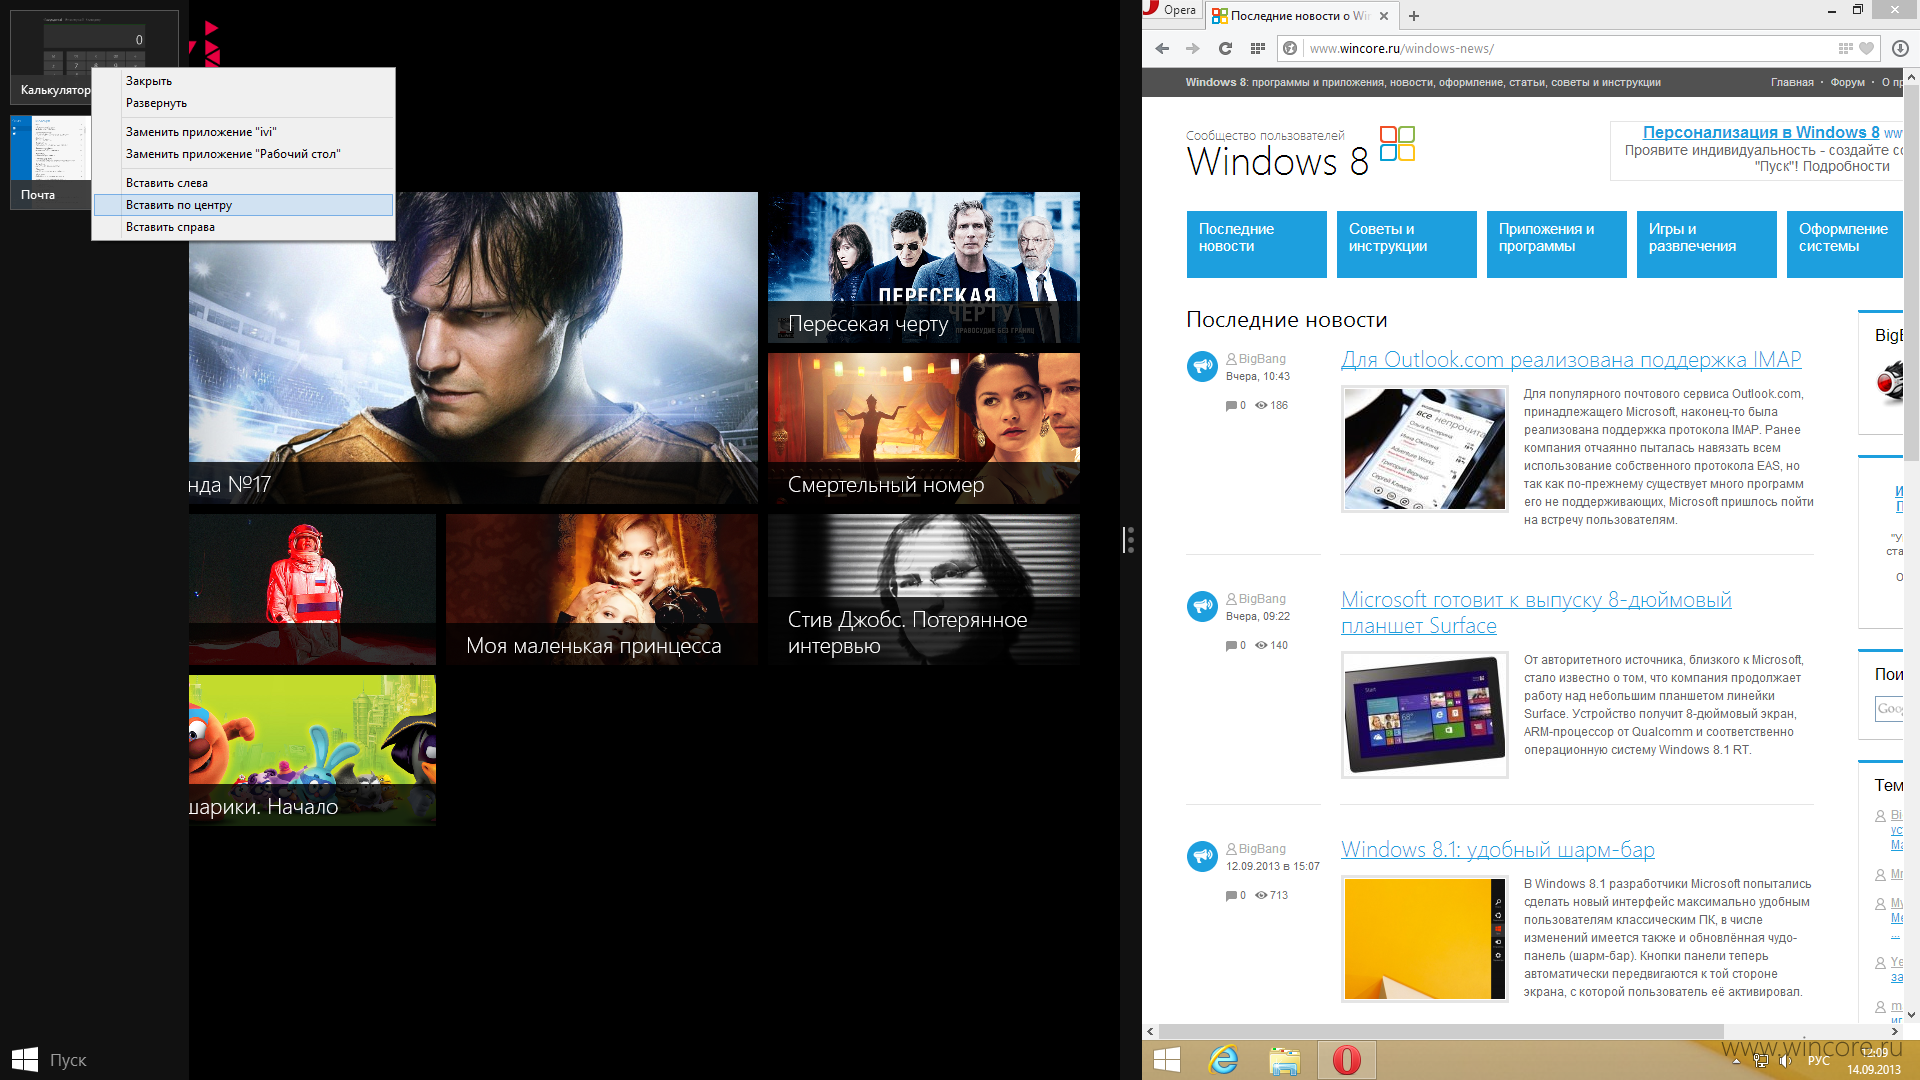Screen dimensions: 1920x1080
Task: Click the megaphone icon beside Surface article
Action: pyautogui.click(x=1202, y=606)
